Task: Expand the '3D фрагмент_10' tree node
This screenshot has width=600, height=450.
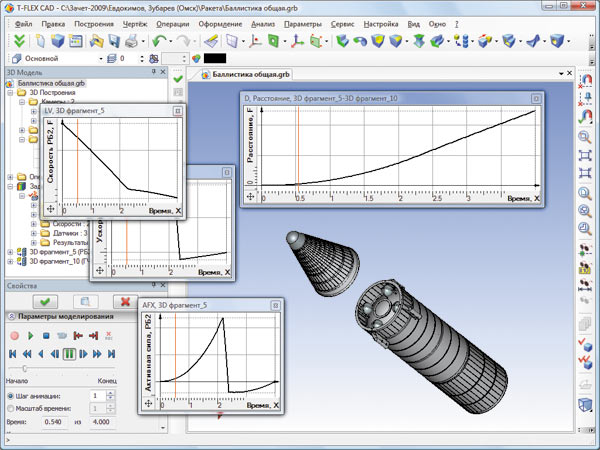Action: [10, 262]
